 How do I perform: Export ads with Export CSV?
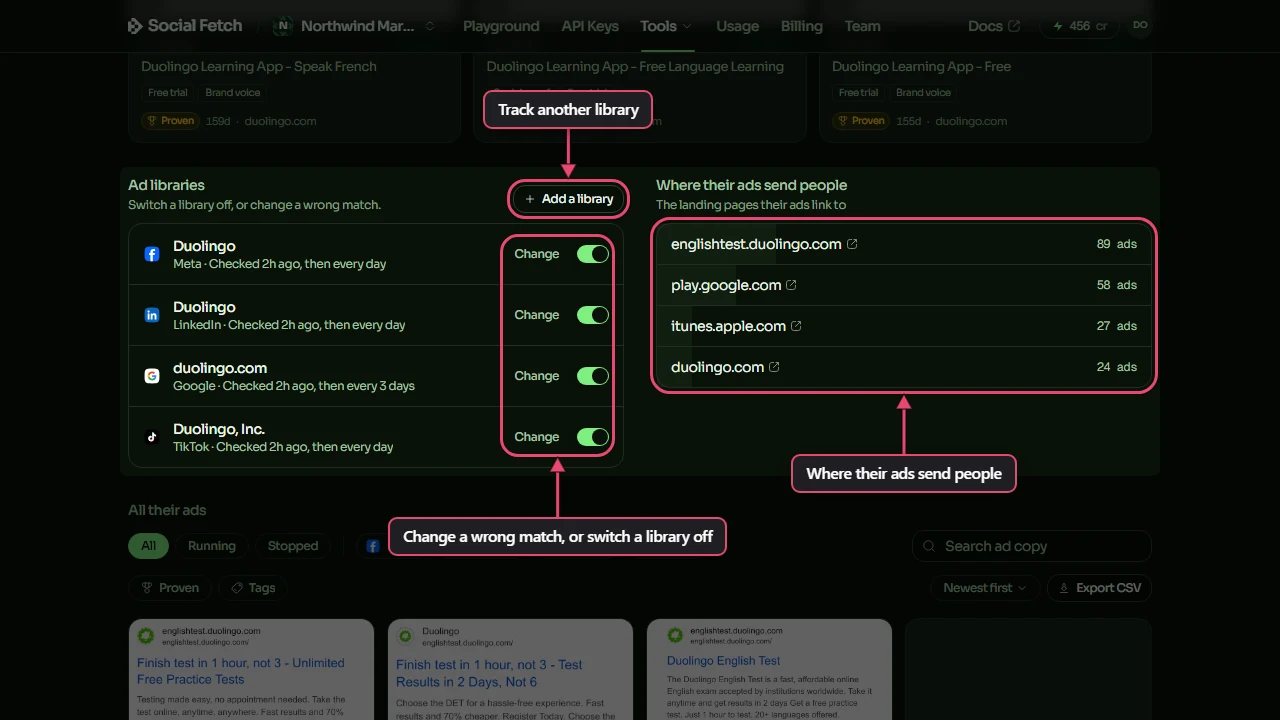tap(1099, 588)
